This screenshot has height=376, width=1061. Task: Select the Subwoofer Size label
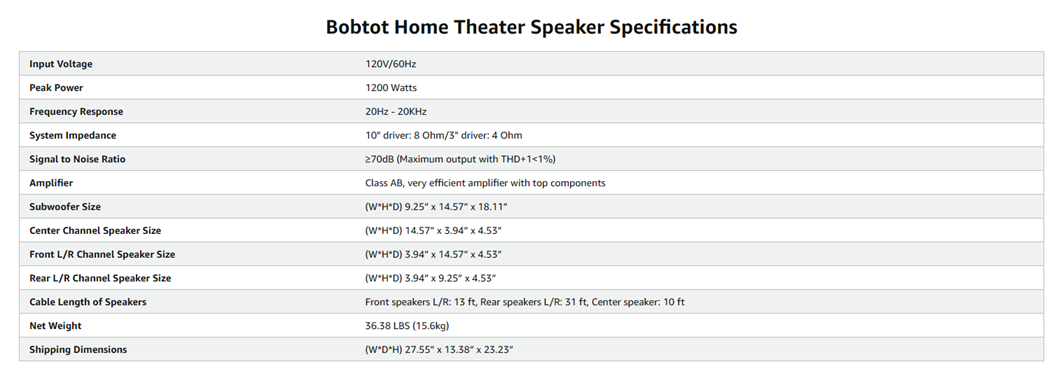click(x=65, y=207)
